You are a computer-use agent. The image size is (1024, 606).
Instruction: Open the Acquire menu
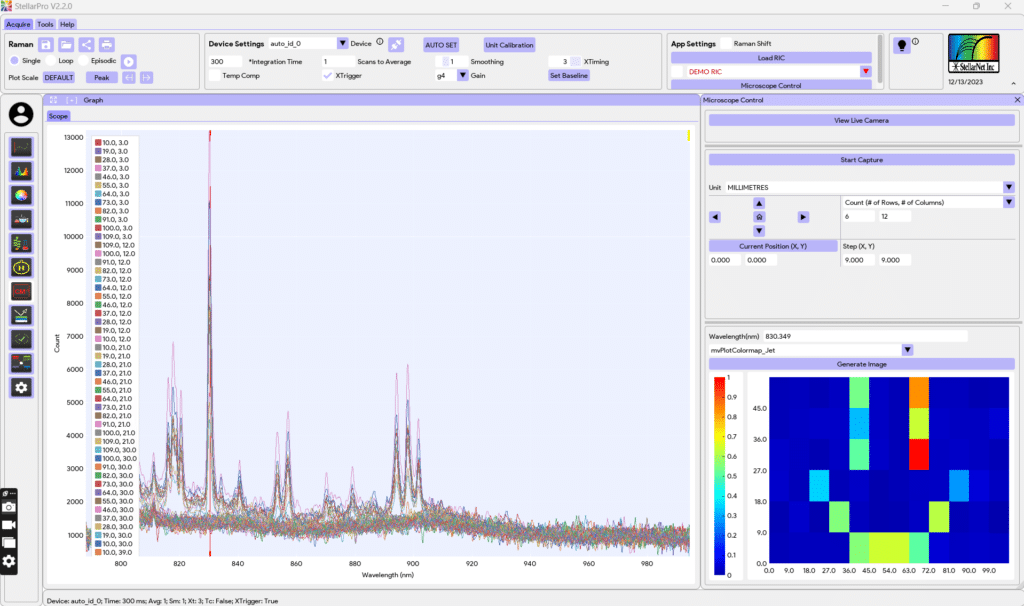18,24
